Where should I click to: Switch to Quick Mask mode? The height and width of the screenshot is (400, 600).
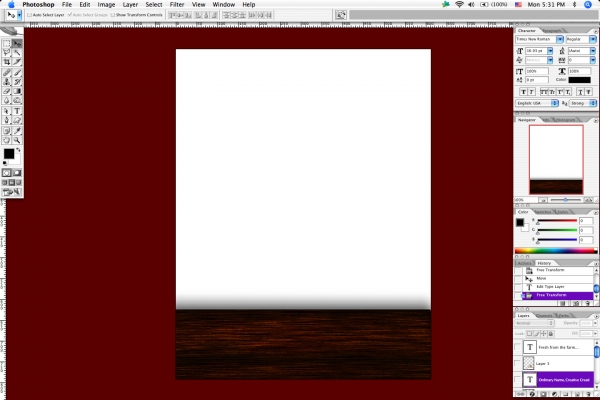pyautogui.click(x=17, y=173)
